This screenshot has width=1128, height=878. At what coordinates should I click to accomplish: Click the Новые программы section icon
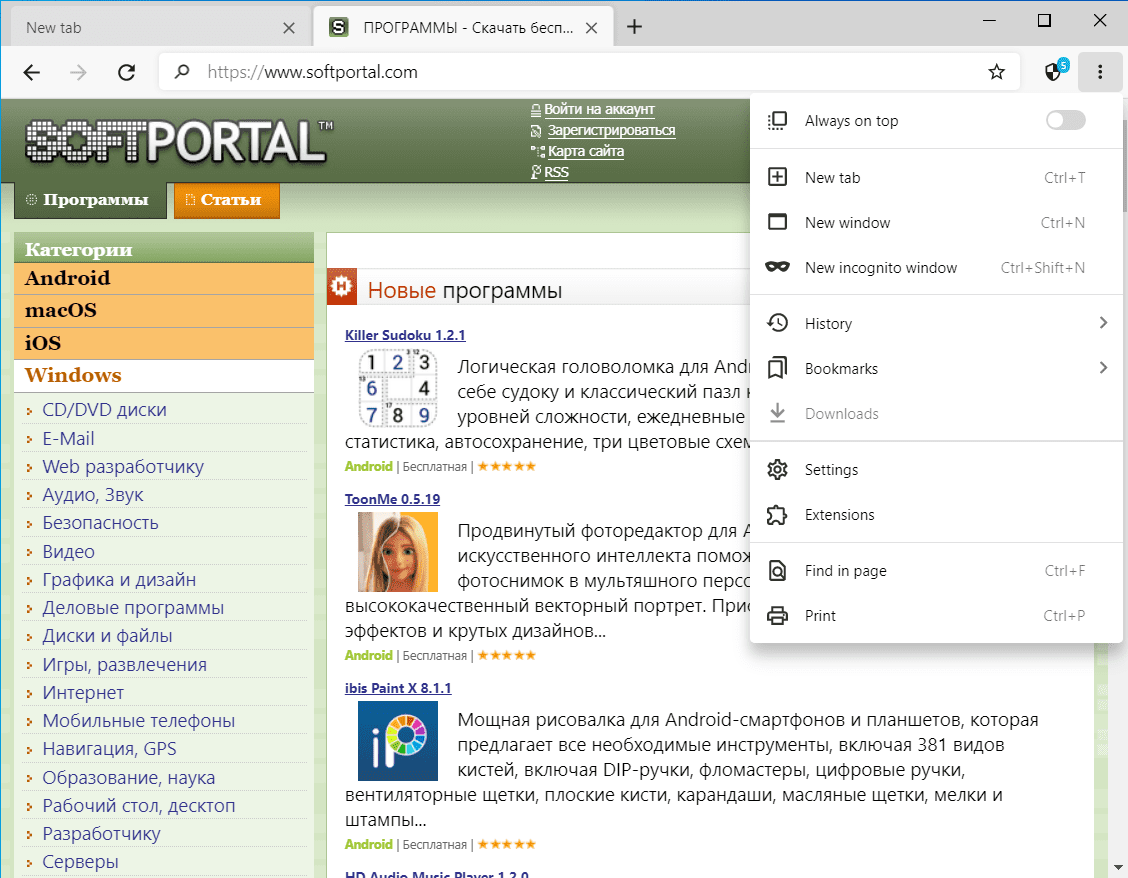pyautogui.click(x=342, y=287)
